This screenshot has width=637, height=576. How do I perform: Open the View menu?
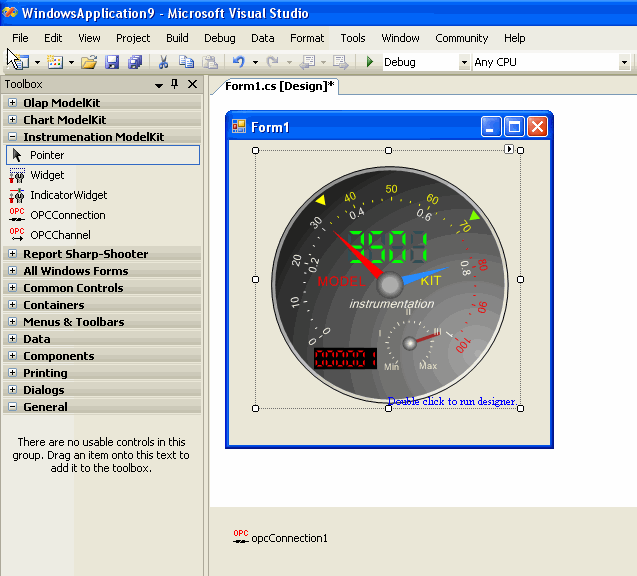click(89, 38)
